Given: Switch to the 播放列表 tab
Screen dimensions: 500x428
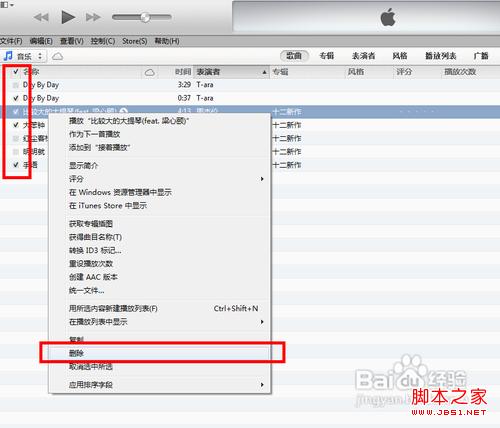Looking at the screenshot, I should pyautogui.click(x=441, y=56).
